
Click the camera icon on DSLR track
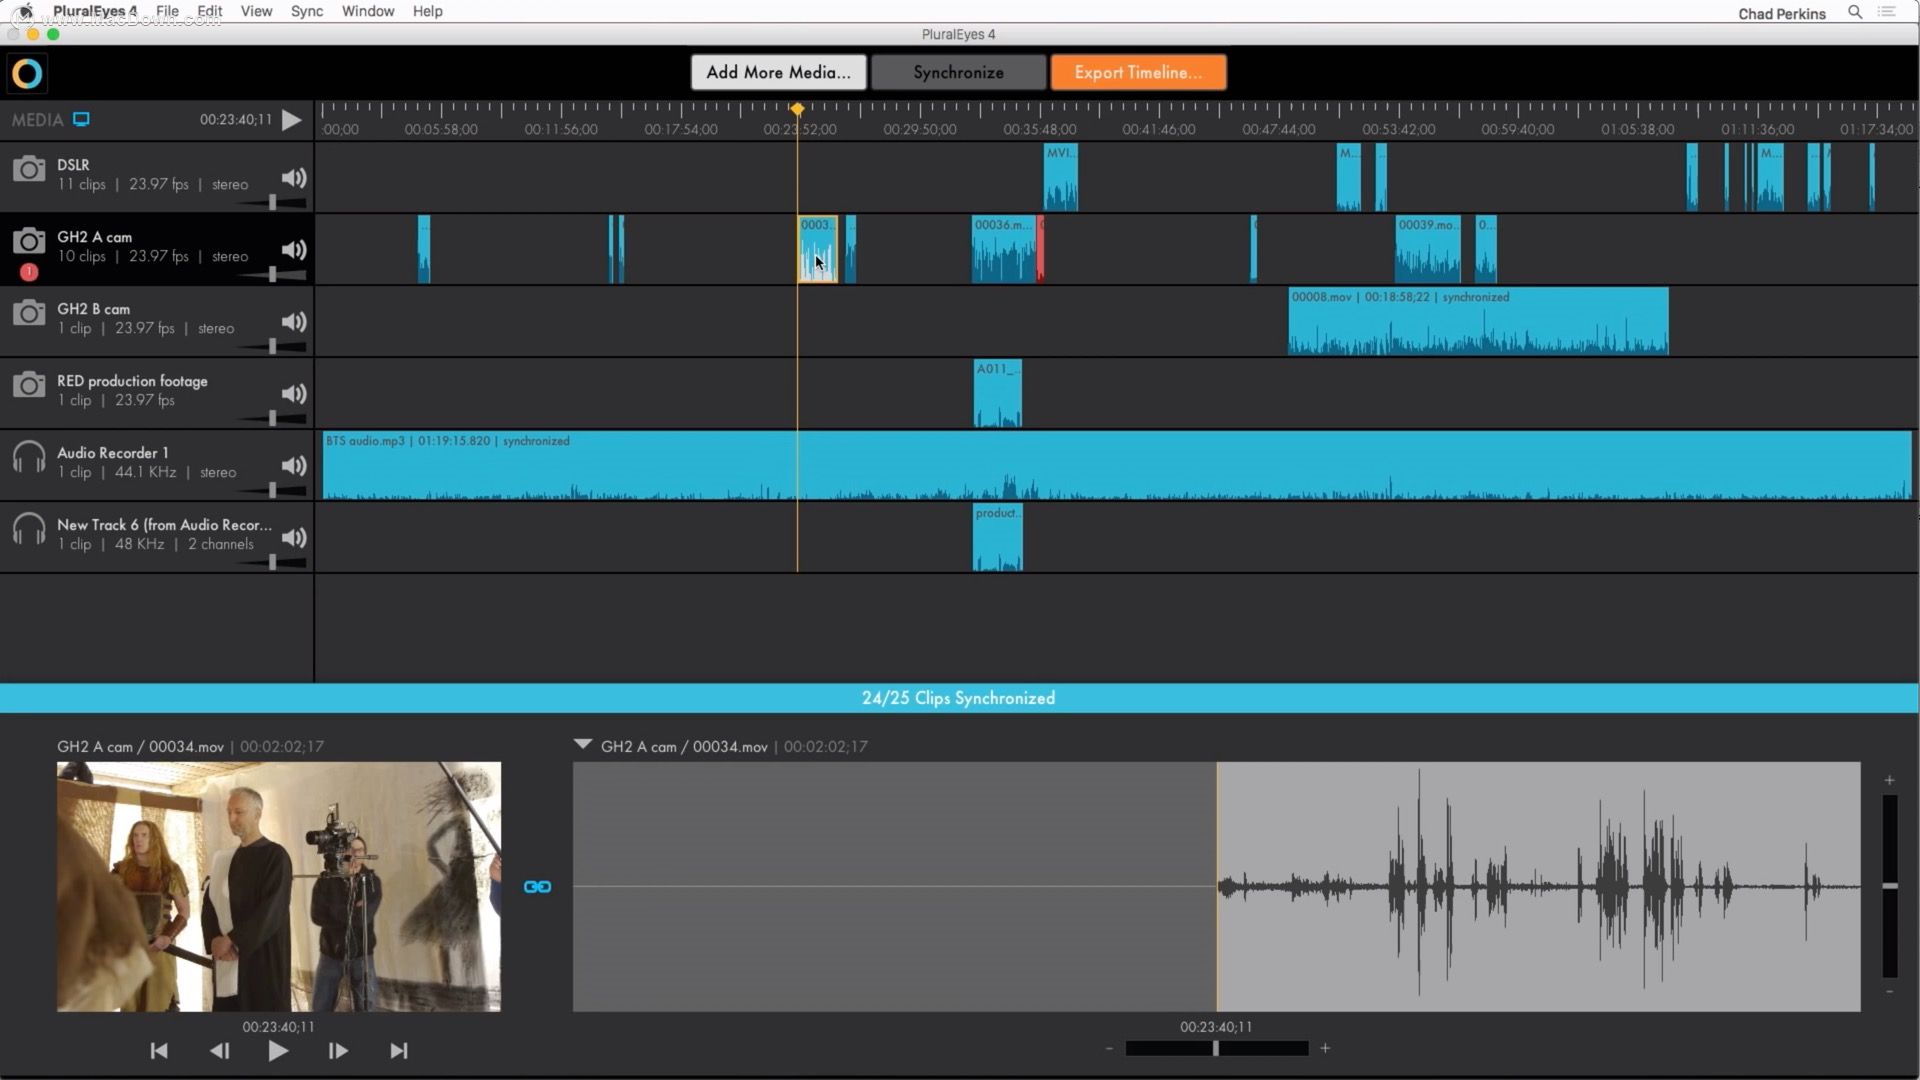pos(29,170)
